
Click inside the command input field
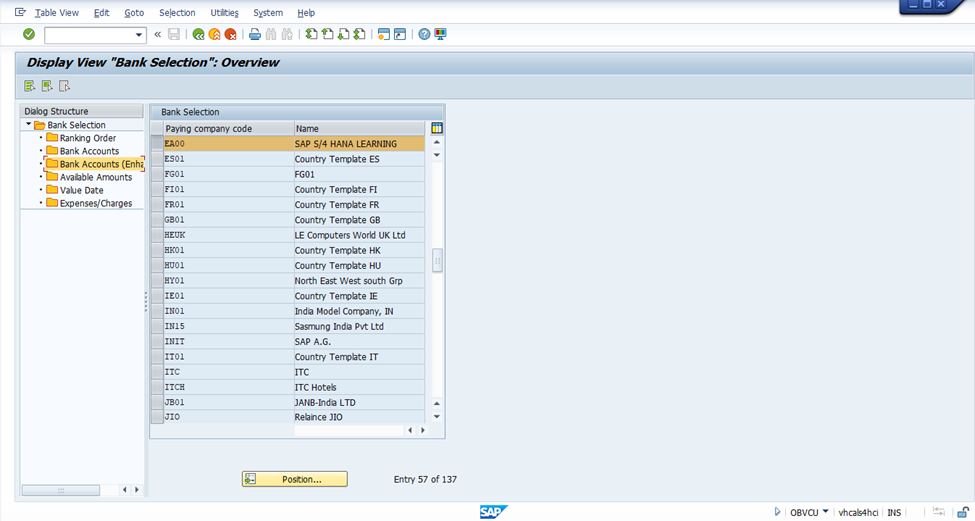[90, 35]
